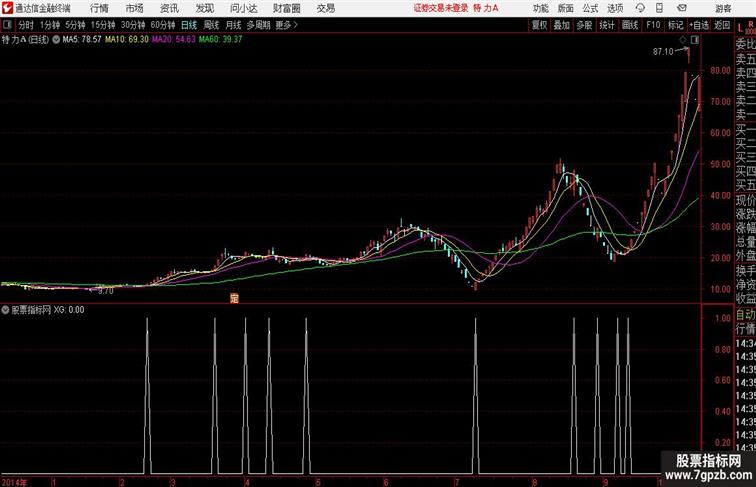This screenshot has width=756, height=487.
Task: Toggle the right side panel icon near 87.10
Action: (x=695, y=40)
